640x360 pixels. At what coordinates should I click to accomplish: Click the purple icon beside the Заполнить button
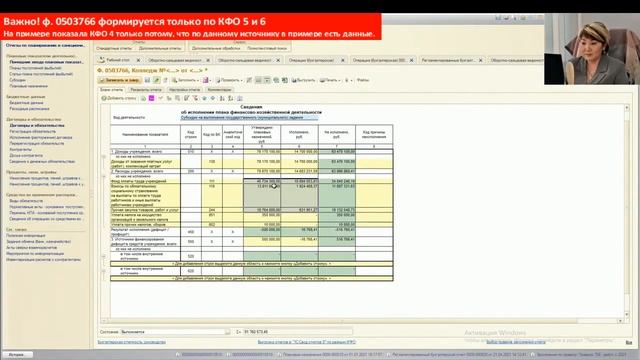pos(206,80)
